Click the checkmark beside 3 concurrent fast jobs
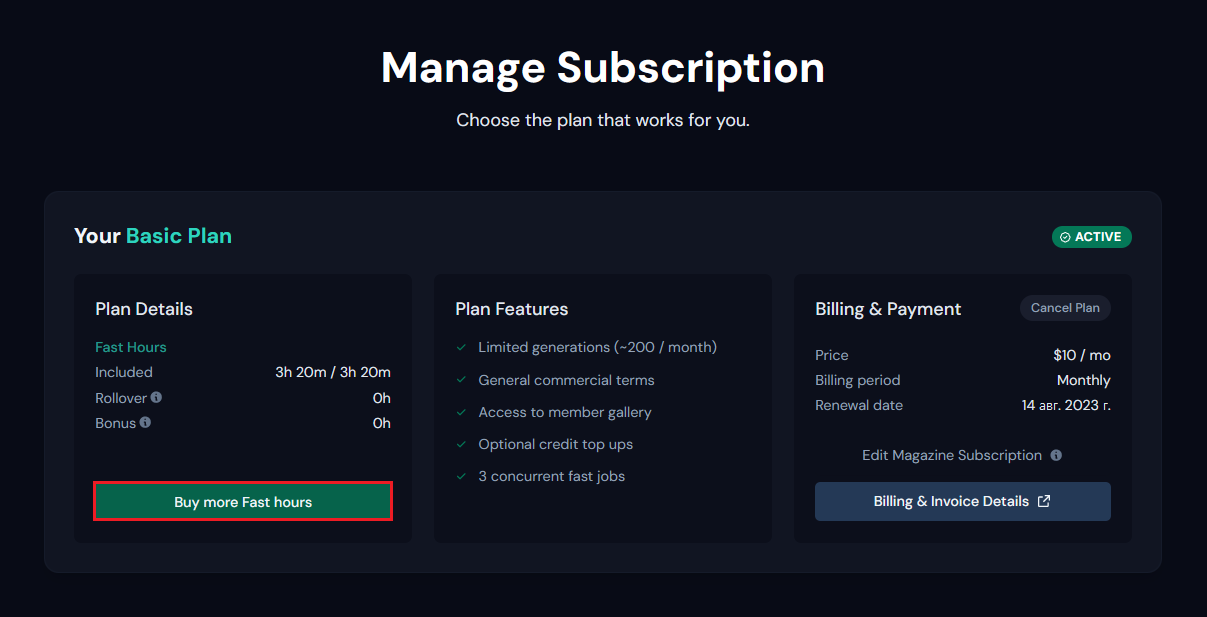Screen dimensions: 1207x617 (x=461, y=476)
